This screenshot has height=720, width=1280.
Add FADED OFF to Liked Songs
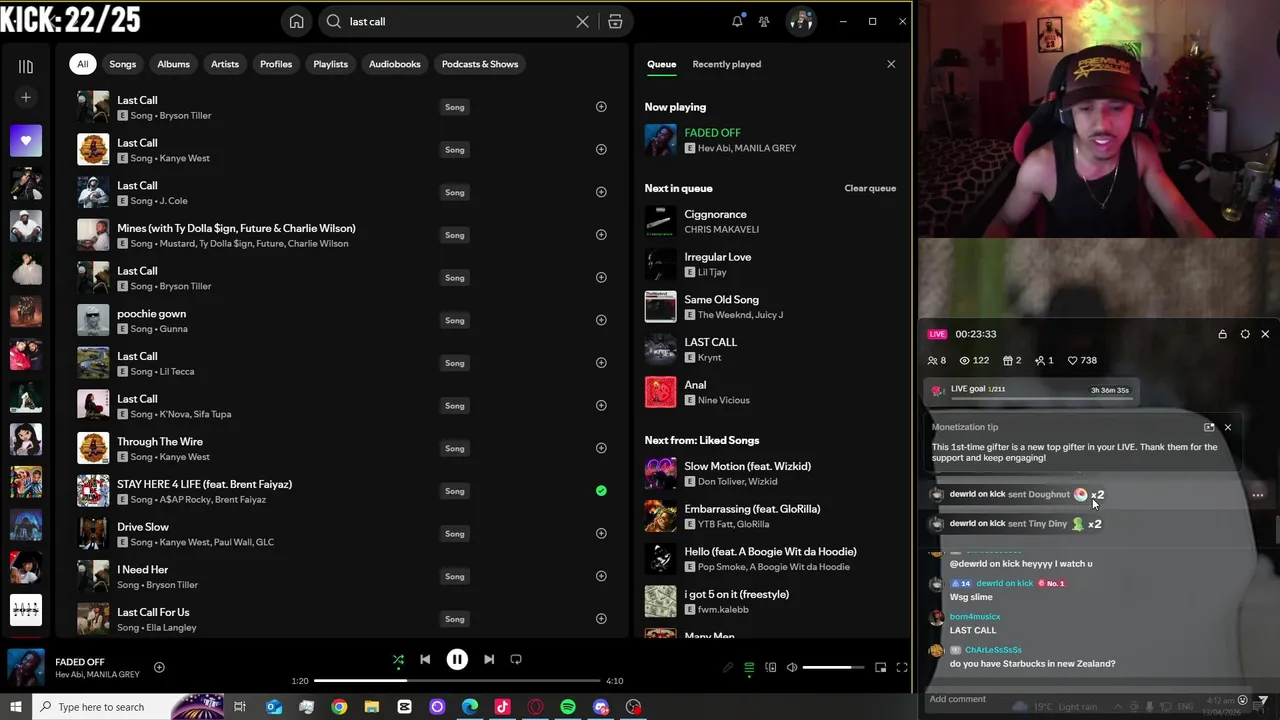click(159, 667)
